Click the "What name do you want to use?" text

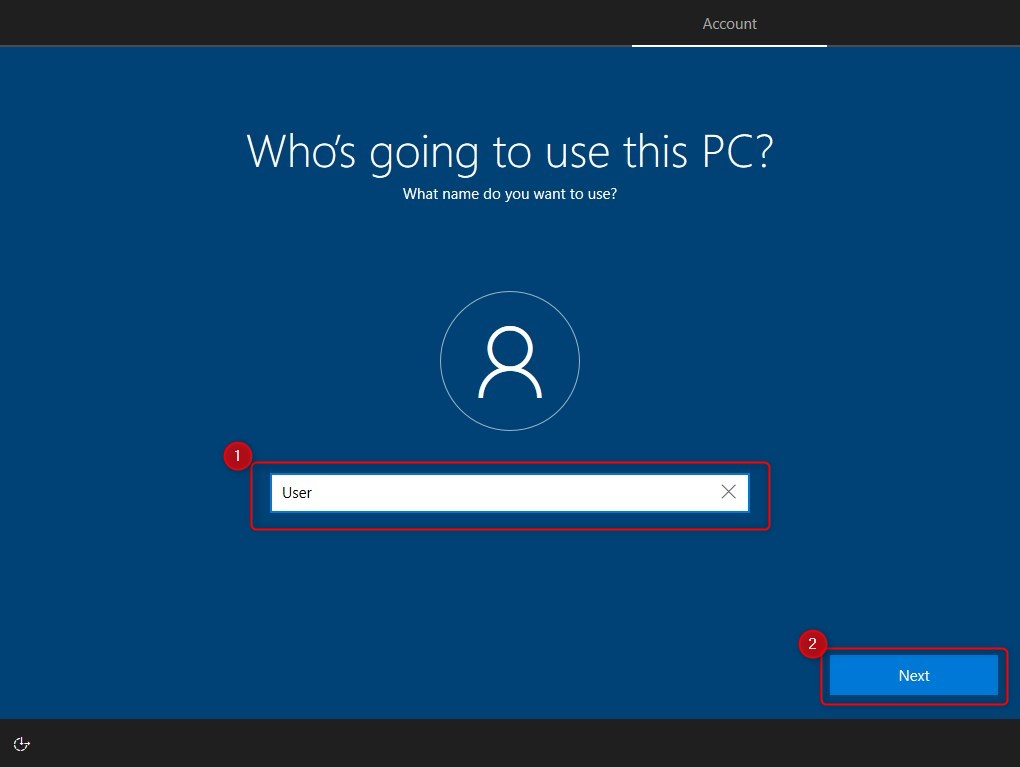pos(509,194)
